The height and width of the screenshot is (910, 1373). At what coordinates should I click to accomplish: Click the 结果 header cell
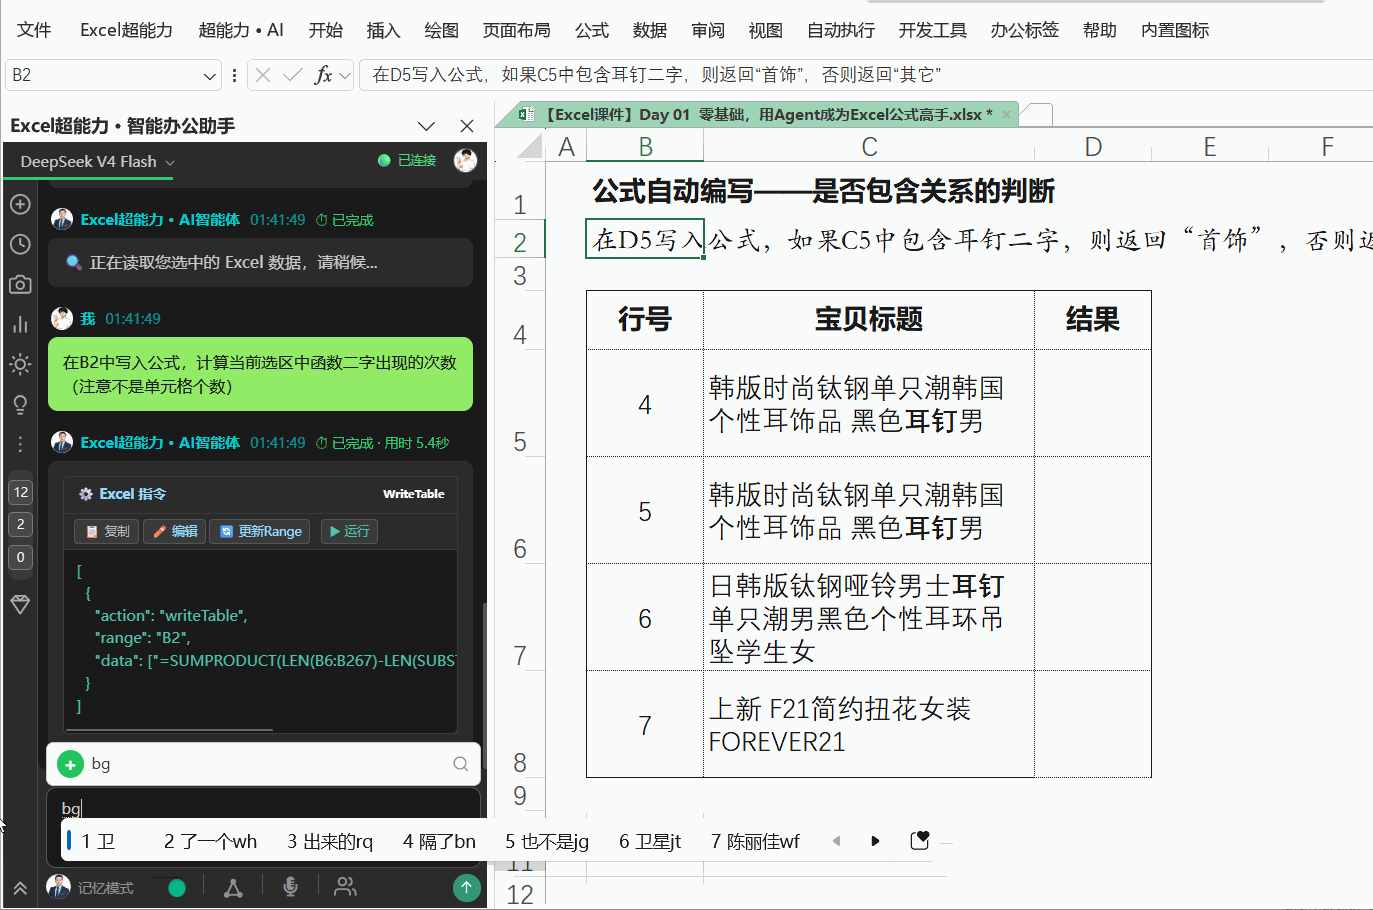pos(1093,320)
